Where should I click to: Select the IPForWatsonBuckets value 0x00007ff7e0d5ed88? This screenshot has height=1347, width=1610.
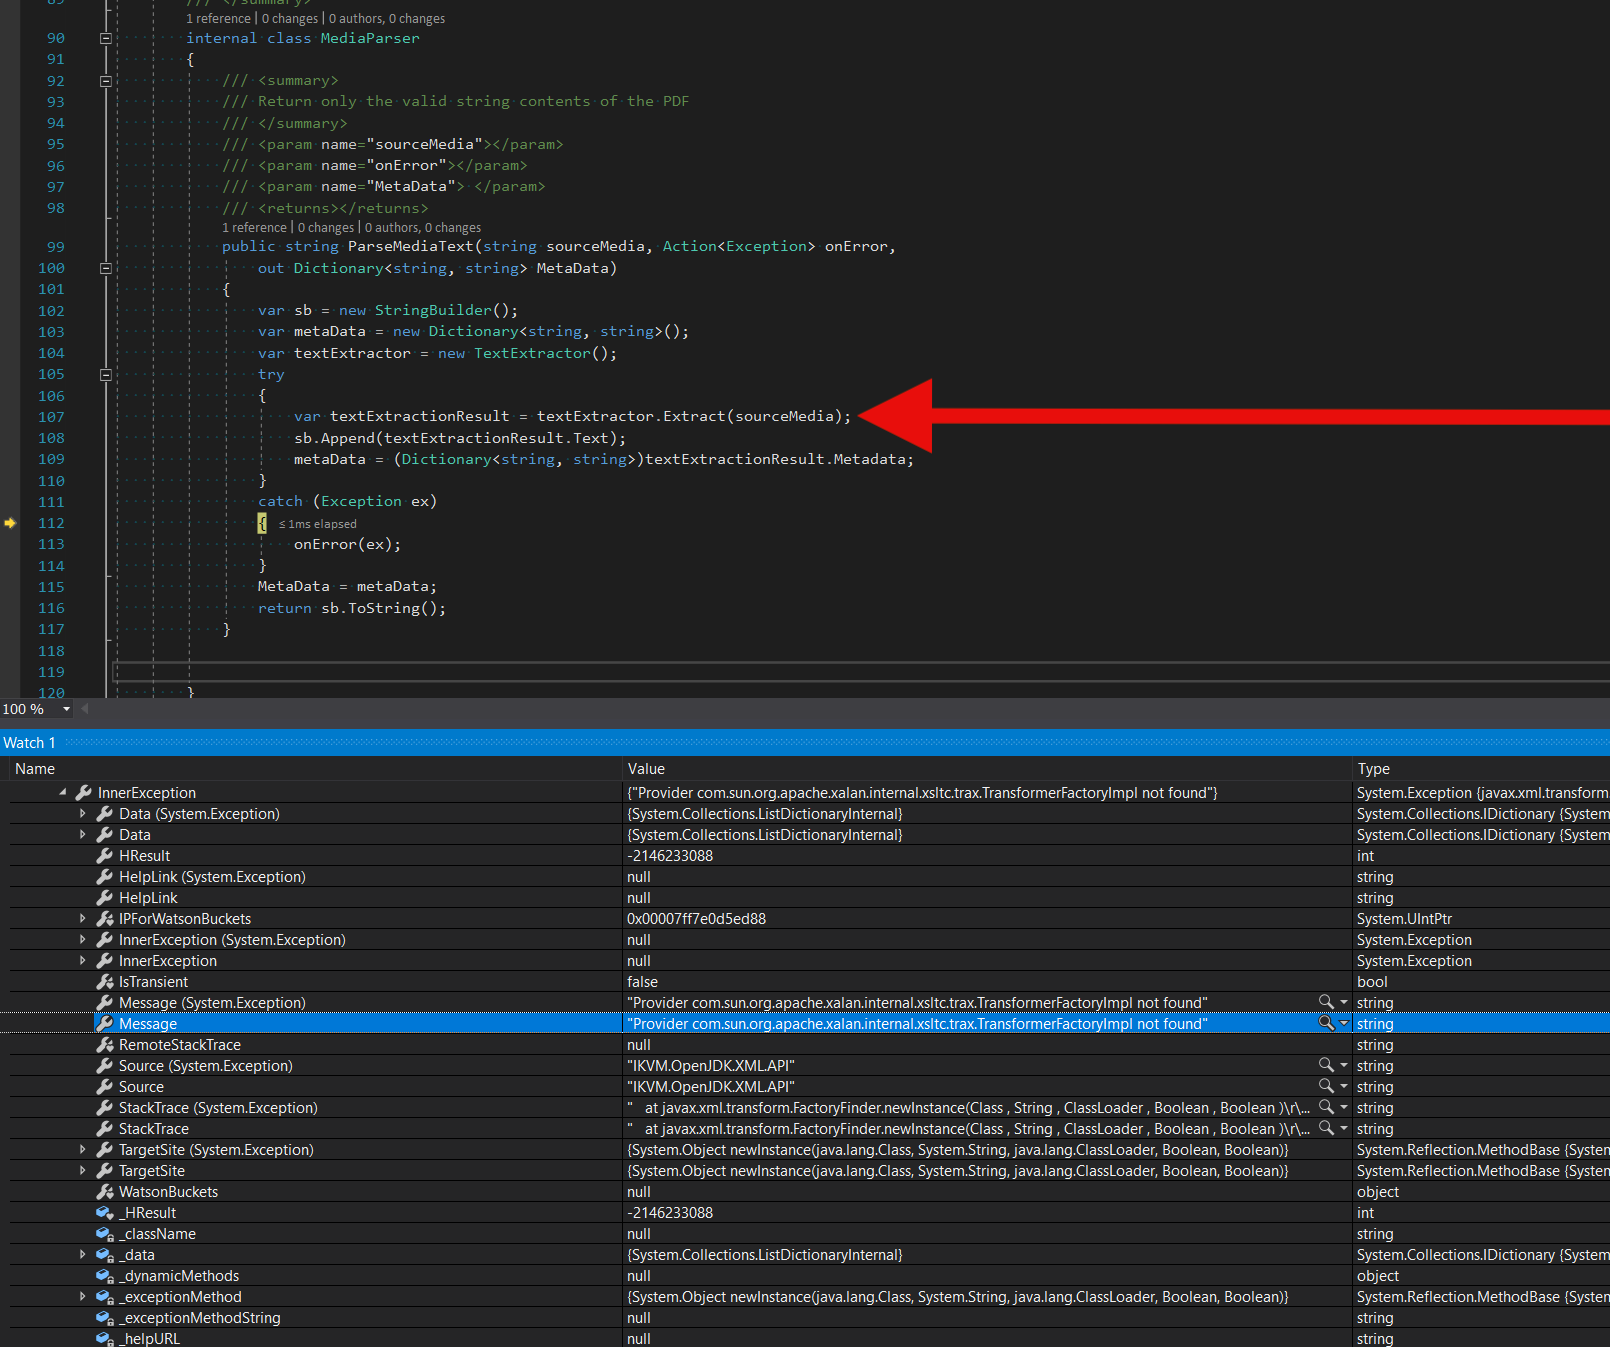click(x=696, y=919)
